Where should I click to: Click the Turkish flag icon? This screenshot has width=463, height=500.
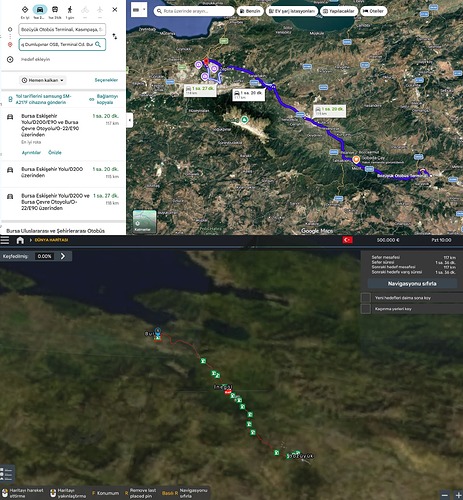[x=348, y=240]
